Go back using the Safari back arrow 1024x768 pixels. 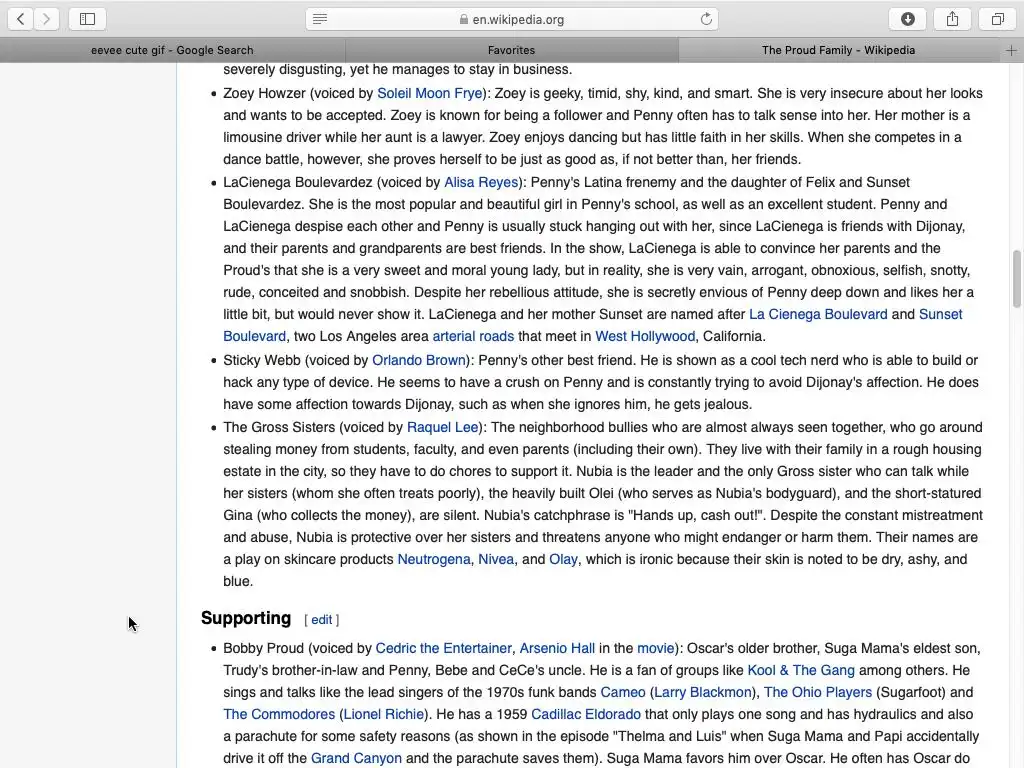20,19
